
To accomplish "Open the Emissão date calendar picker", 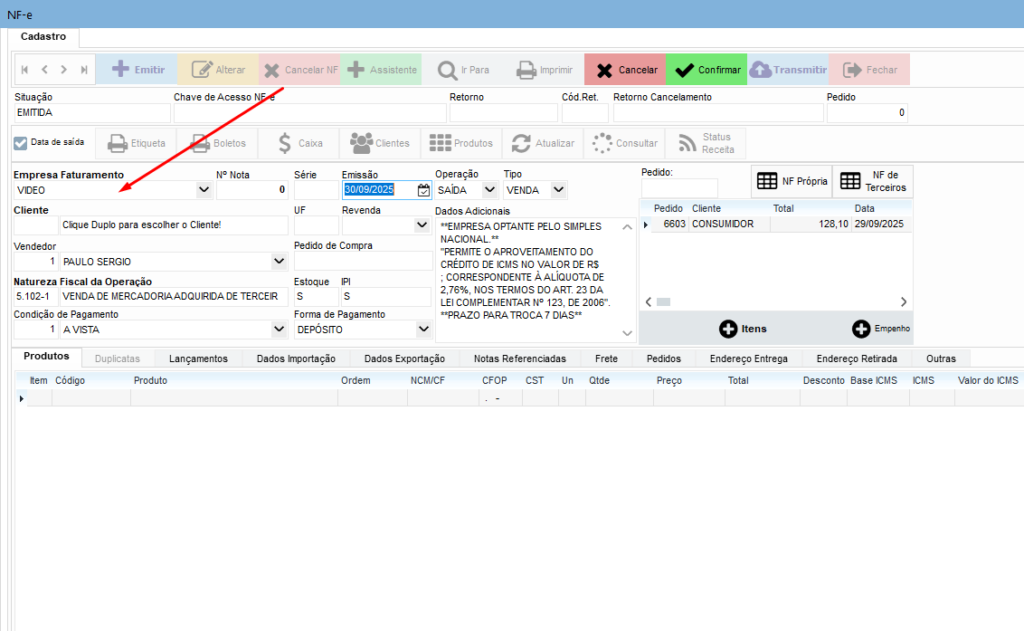I will [423, 190].
